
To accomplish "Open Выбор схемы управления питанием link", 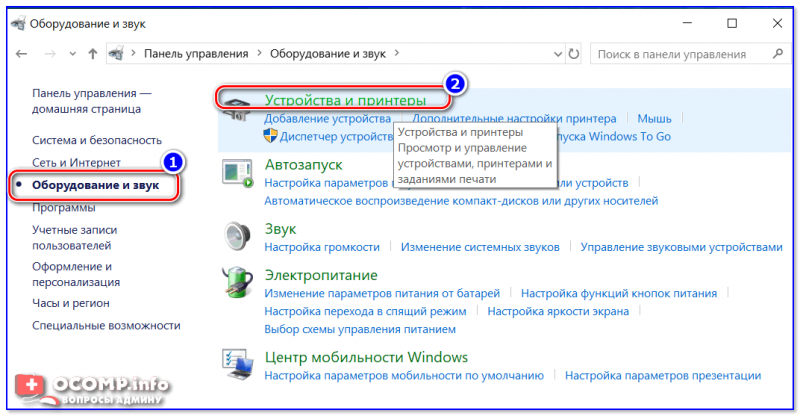I will 360,330.
